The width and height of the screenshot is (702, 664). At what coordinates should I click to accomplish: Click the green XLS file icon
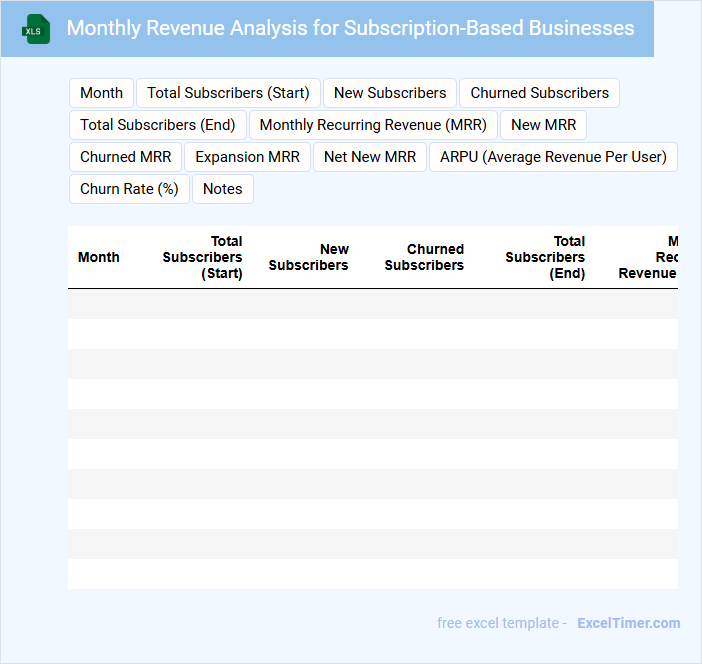coord(37,29)
